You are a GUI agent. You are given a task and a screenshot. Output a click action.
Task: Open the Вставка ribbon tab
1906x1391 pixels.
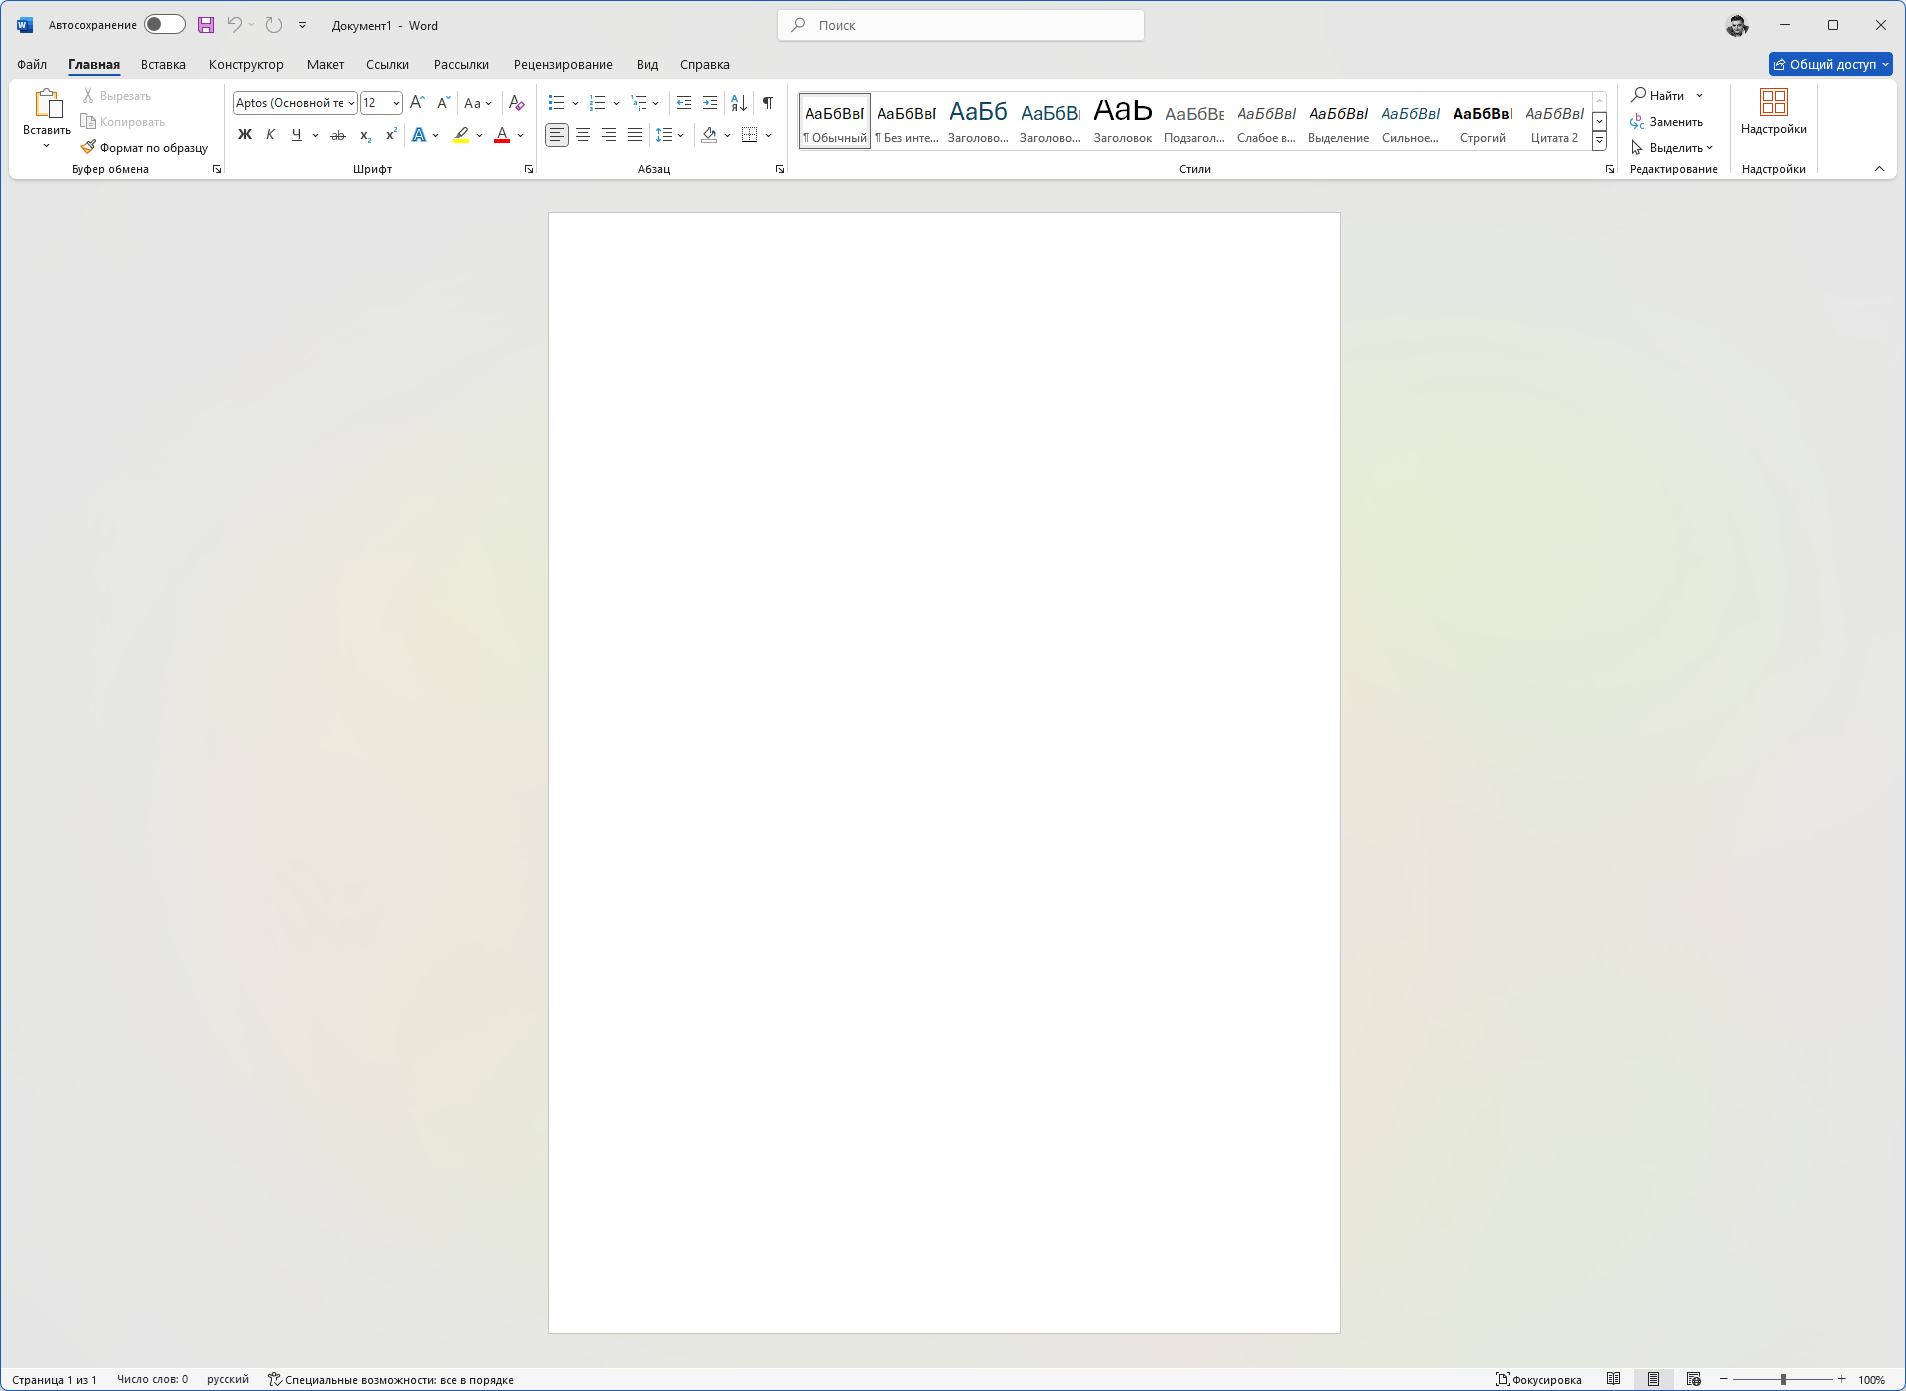(x=163, y=65)
